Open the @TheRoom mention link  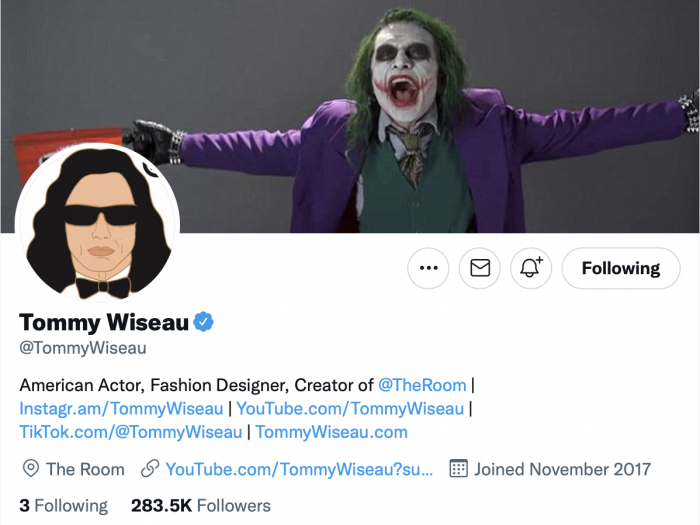tap(423, 385)
